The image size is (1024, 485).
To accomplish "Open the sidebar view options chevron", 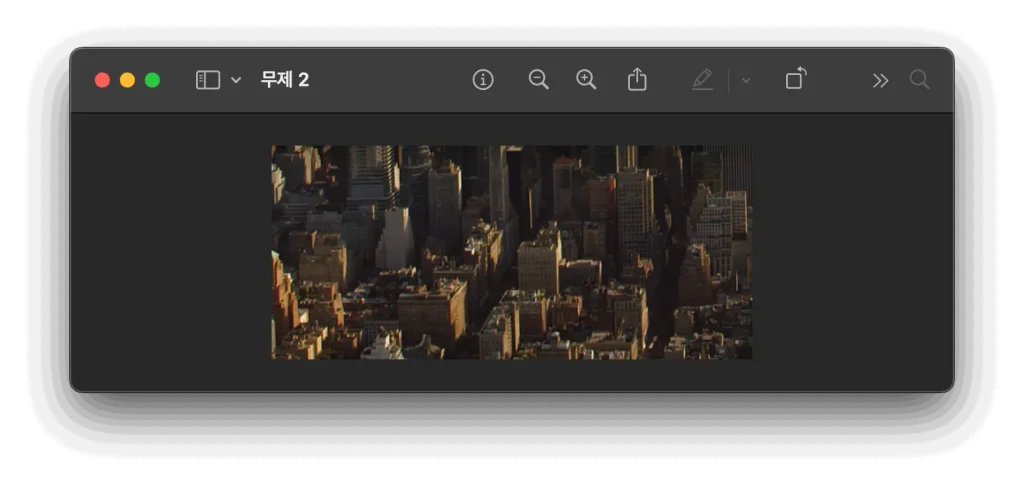I will pyautogui.click(x=236, y=80).
